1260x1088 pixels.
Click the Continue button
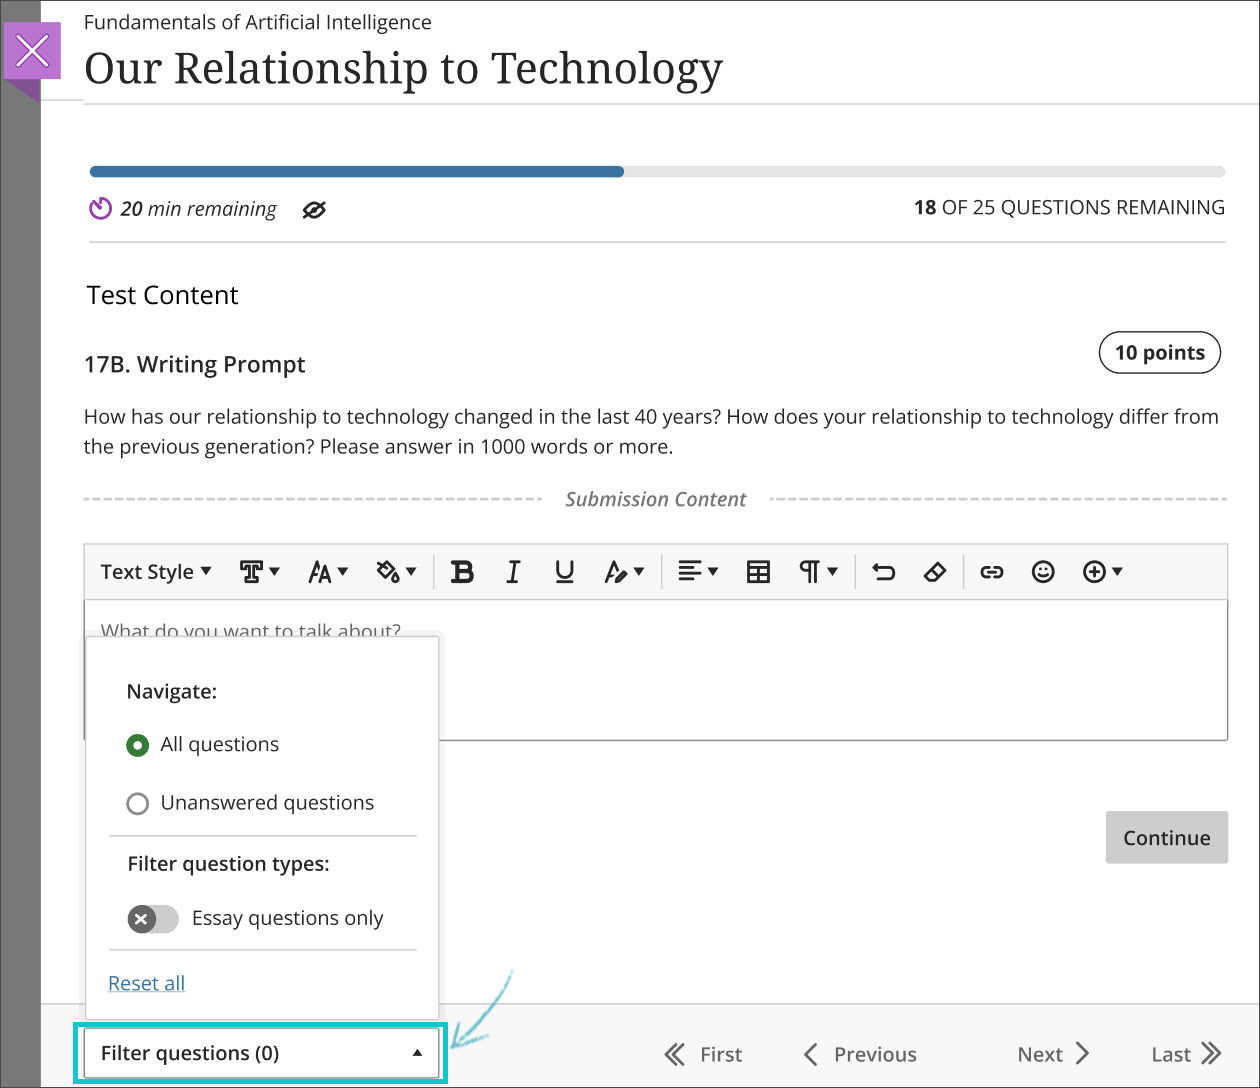tap(1166, 837)
